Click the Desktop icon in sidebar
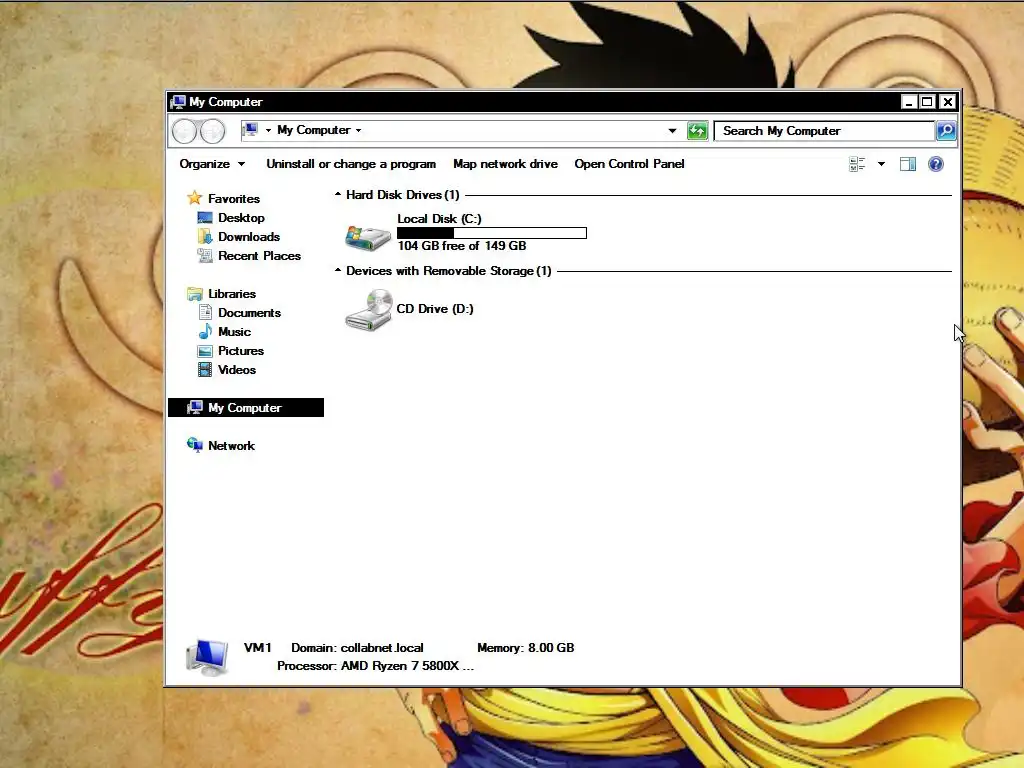The image size is (1024, 768). click(x=204, y=217)
